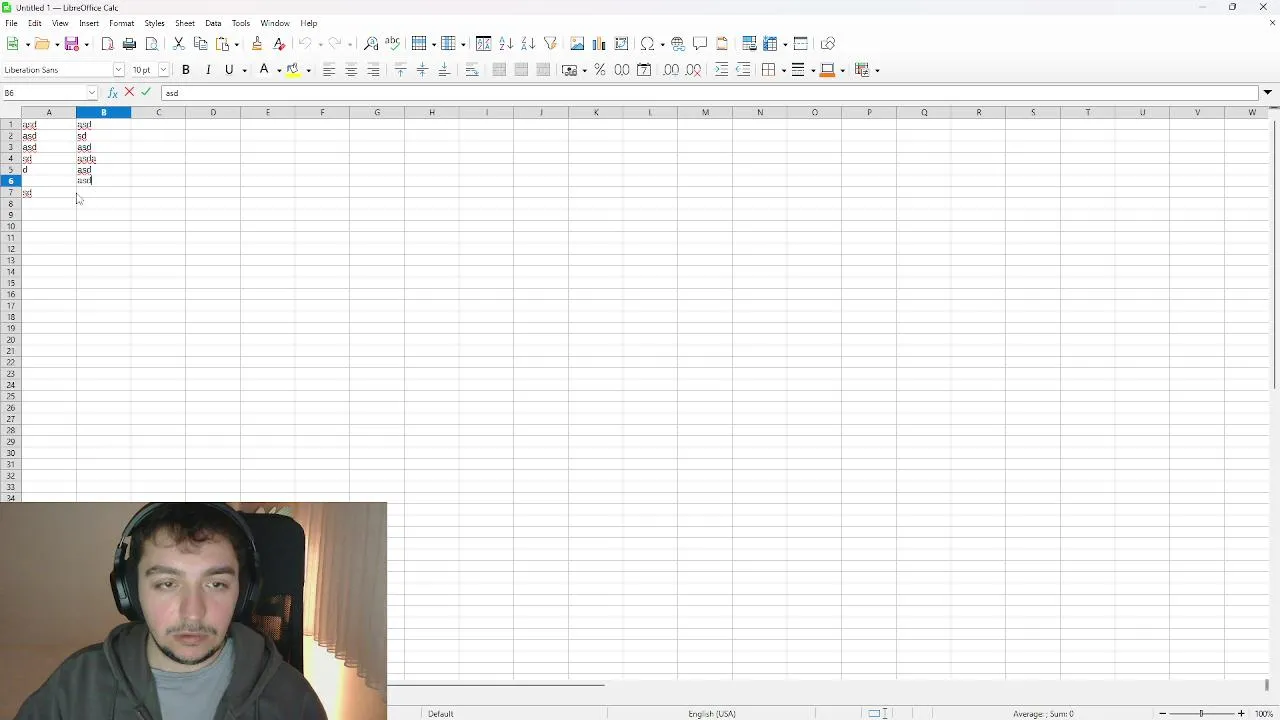Insert an image from the toolbar
Screen dimensions: 1280x720
[x=577, y=44]
